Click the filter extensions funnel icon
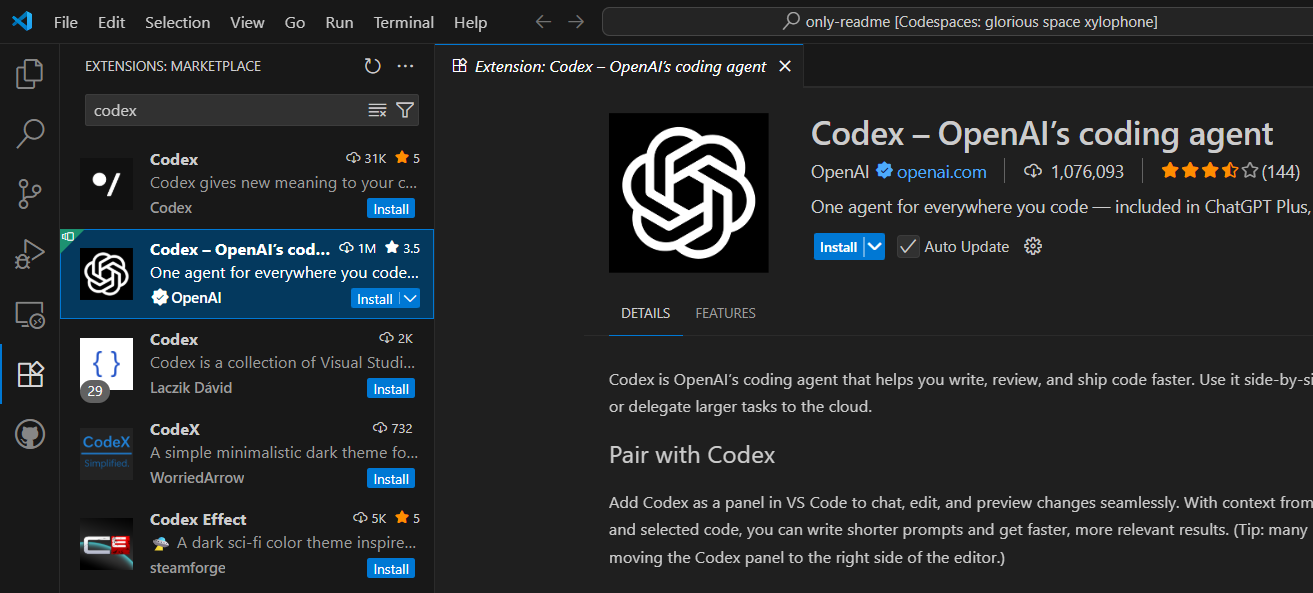 tap(404, 110)
